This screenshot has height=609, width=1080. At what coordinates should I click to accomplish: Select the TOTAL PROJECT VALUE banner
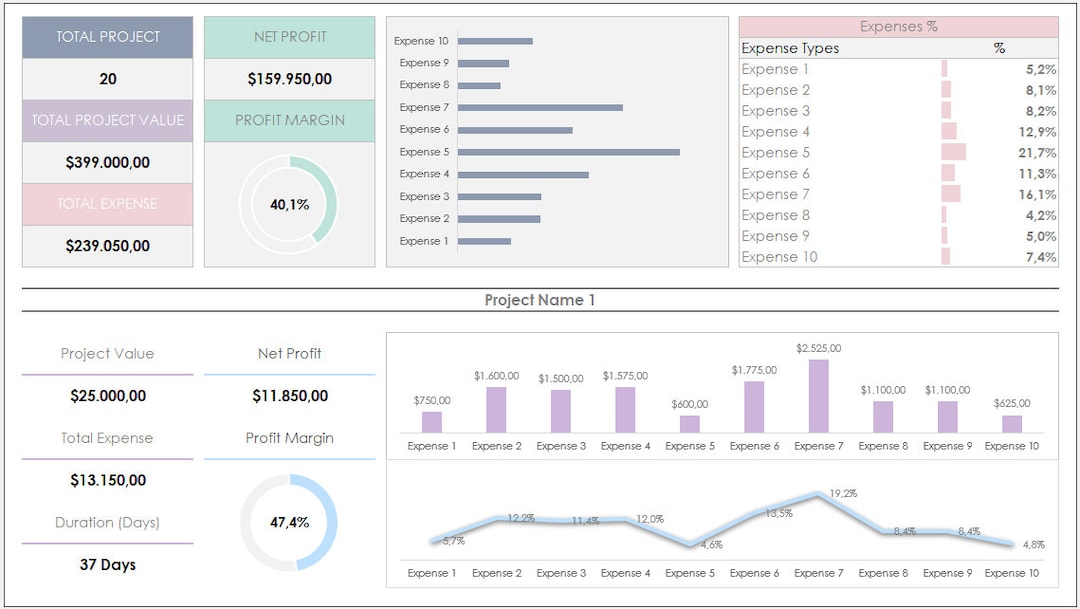pyautogui.click(x=106, y=121)
